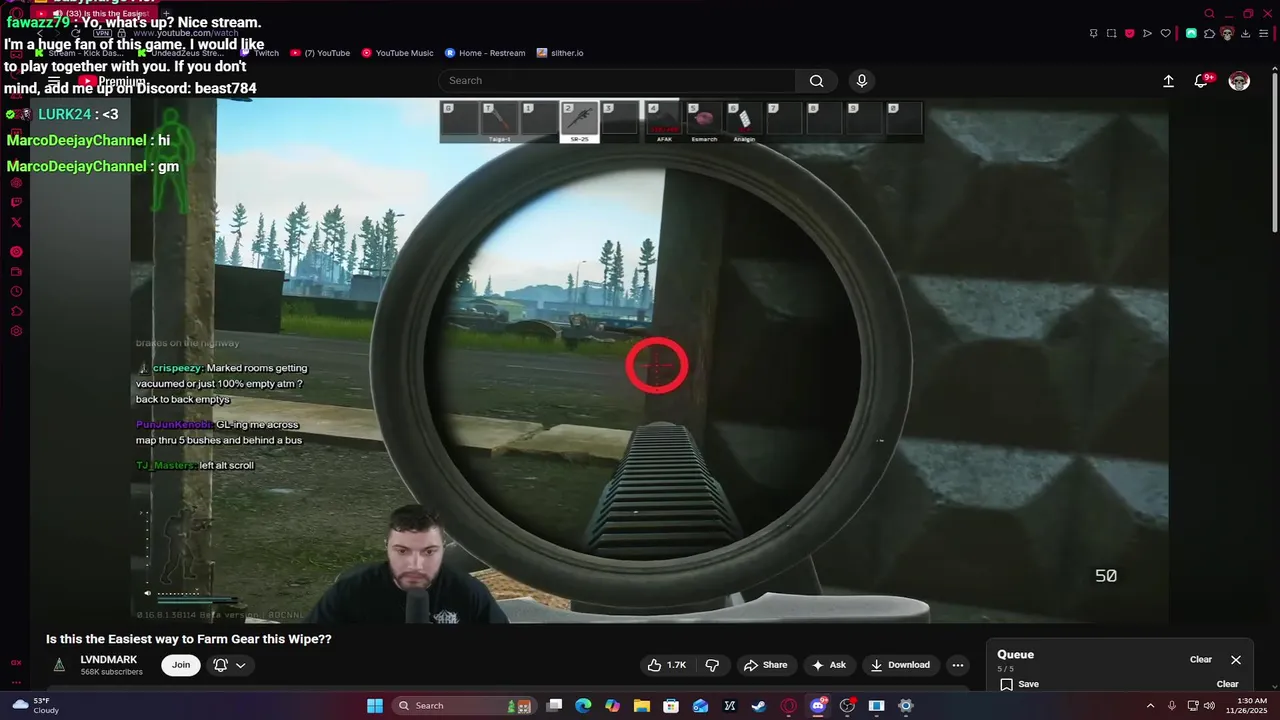Open Opera GX from taskbar
This screenshot has width=1280, height=720.
pos(789,706)
